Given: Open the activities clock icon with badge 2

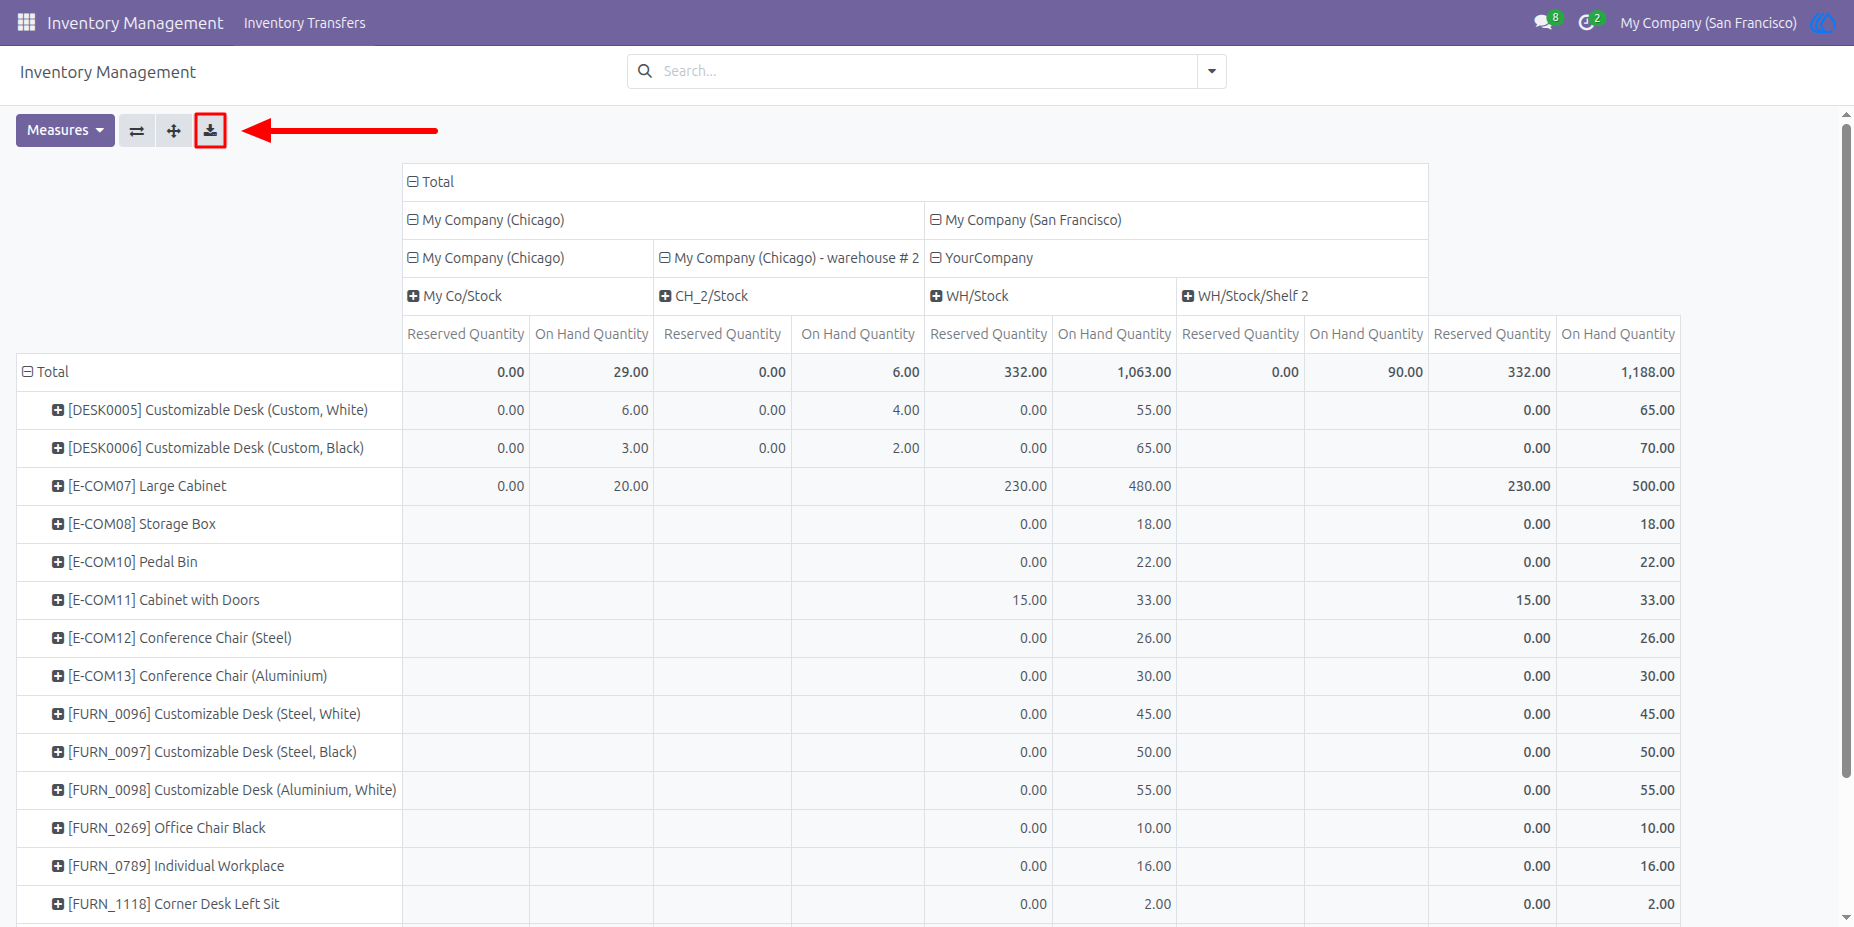Looking at the screenshot, I should coord(1586,22).
